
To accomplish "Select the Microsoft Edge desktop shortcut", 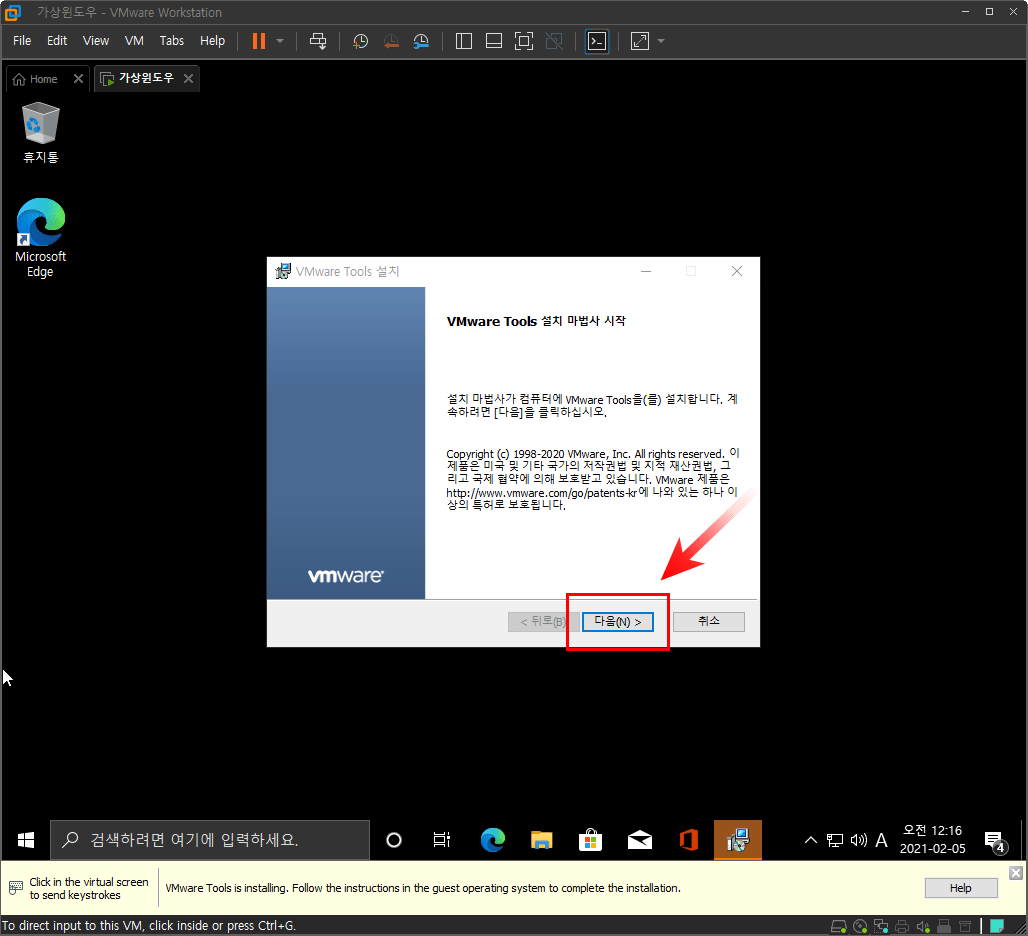I will [x=41, y=237].
